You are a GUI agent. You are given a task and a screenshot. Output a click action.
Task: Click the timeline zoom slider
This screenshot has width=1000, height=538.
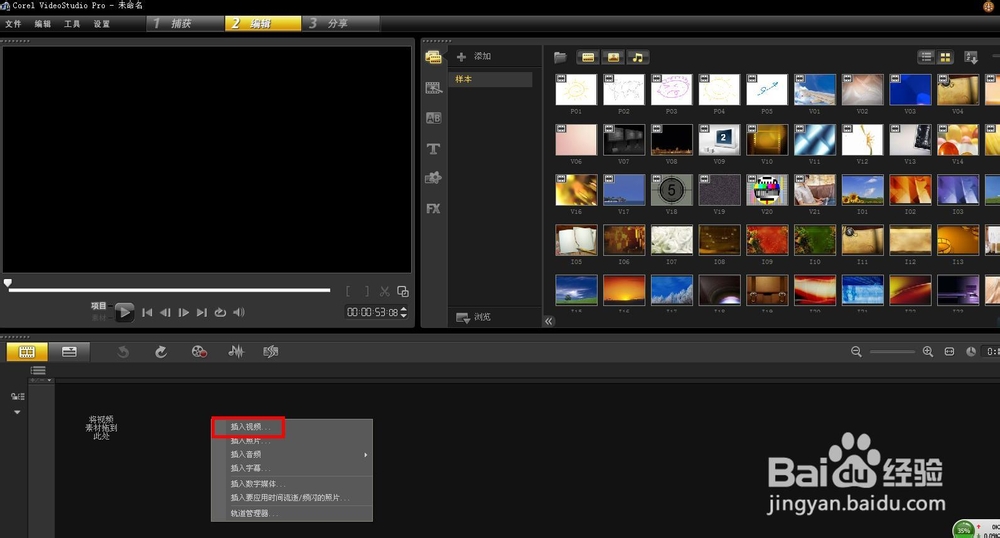click(x=892, y=352)
